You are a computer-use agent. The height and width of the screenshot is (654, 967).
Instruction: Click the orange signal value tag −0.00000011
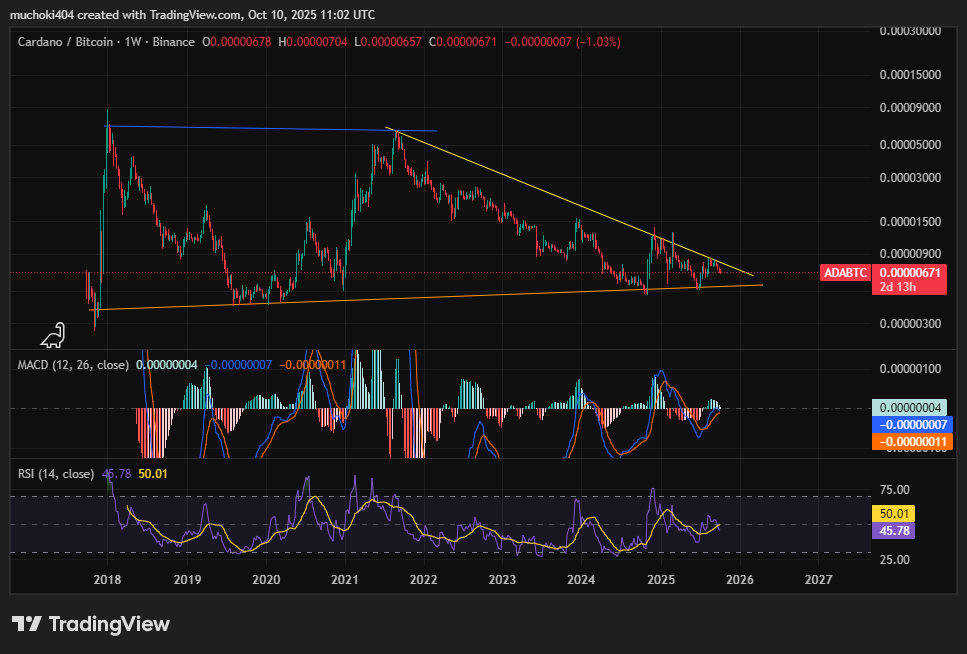(910, 441)
